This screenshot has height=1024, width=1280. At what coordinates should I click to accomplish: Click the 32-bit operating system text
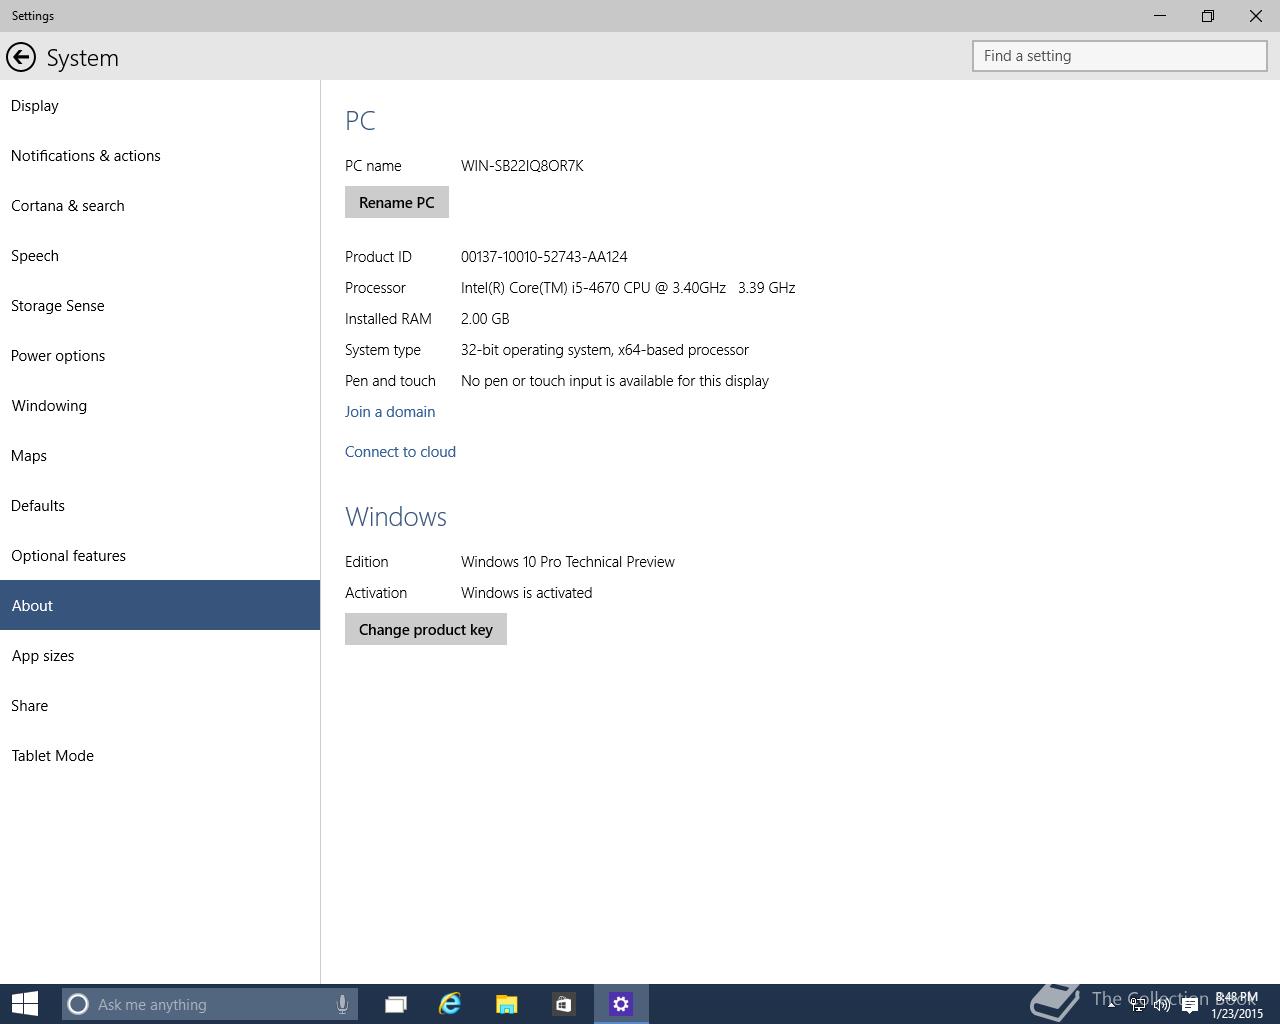point(605,349)
